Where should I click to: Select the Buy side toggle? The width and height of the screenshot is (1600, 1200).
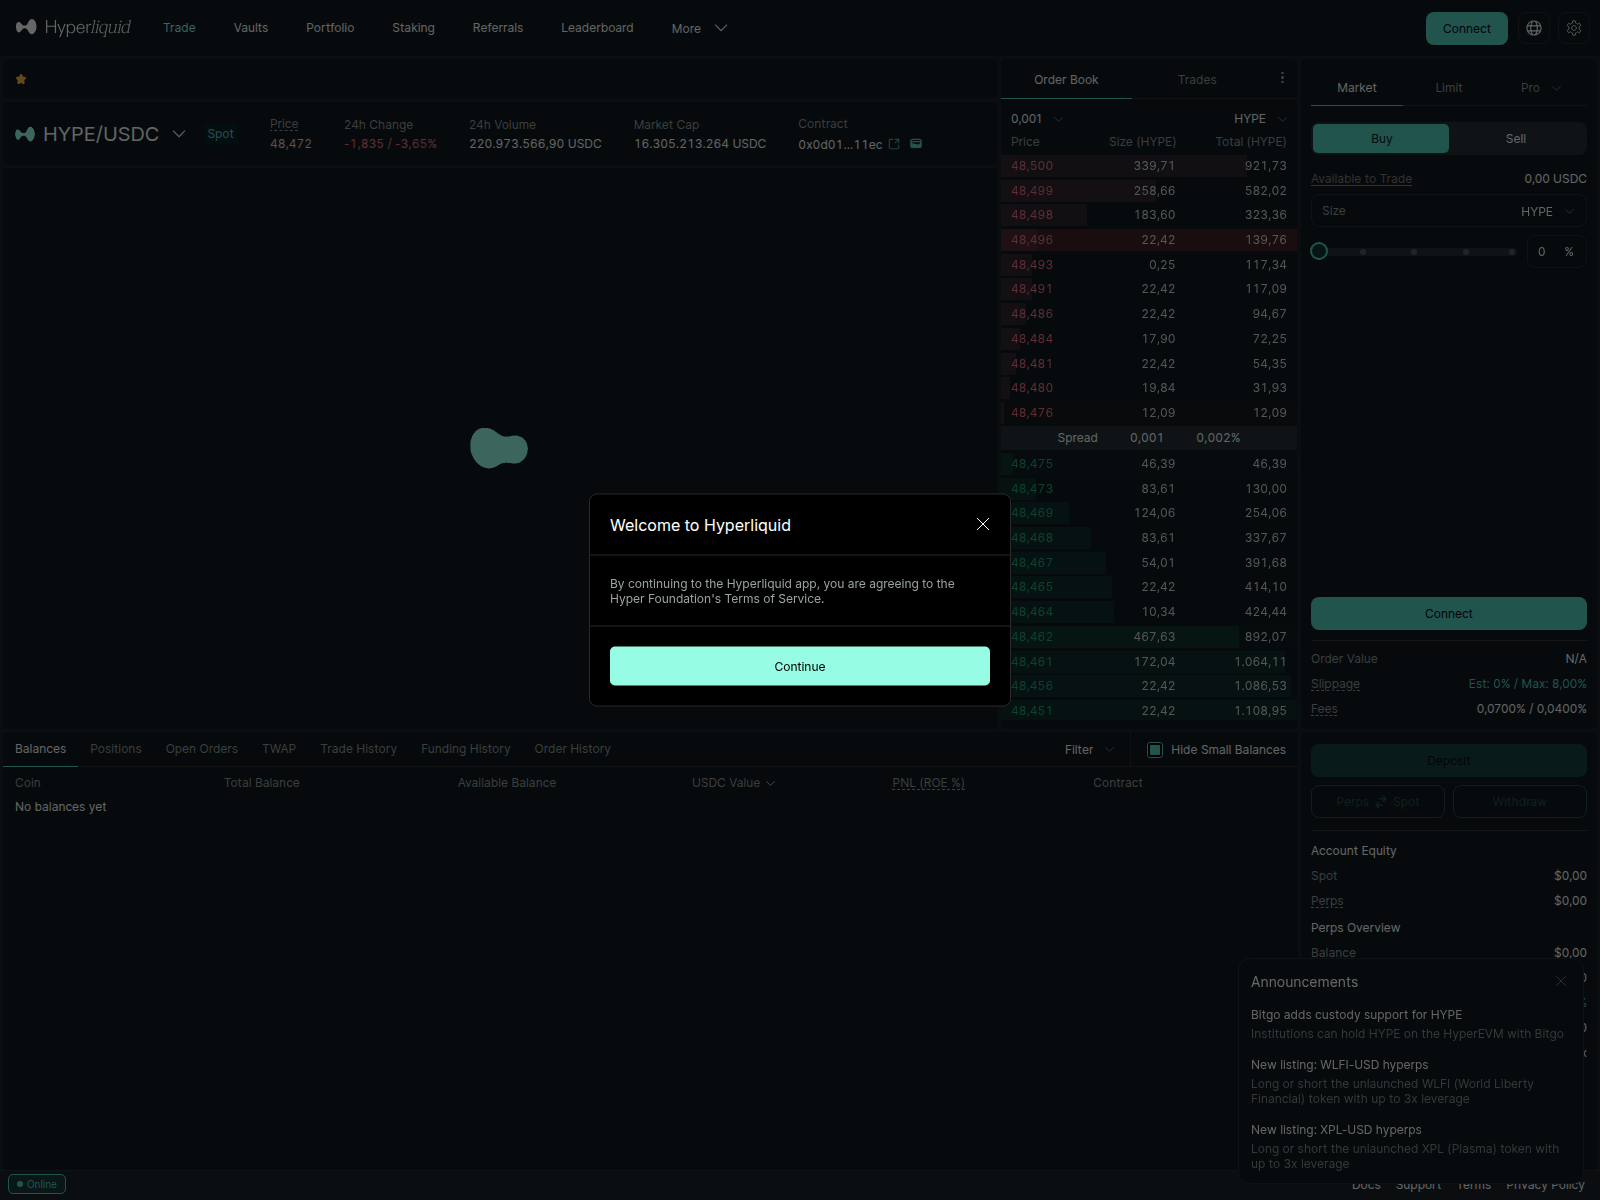click(x=1381, y=139)
